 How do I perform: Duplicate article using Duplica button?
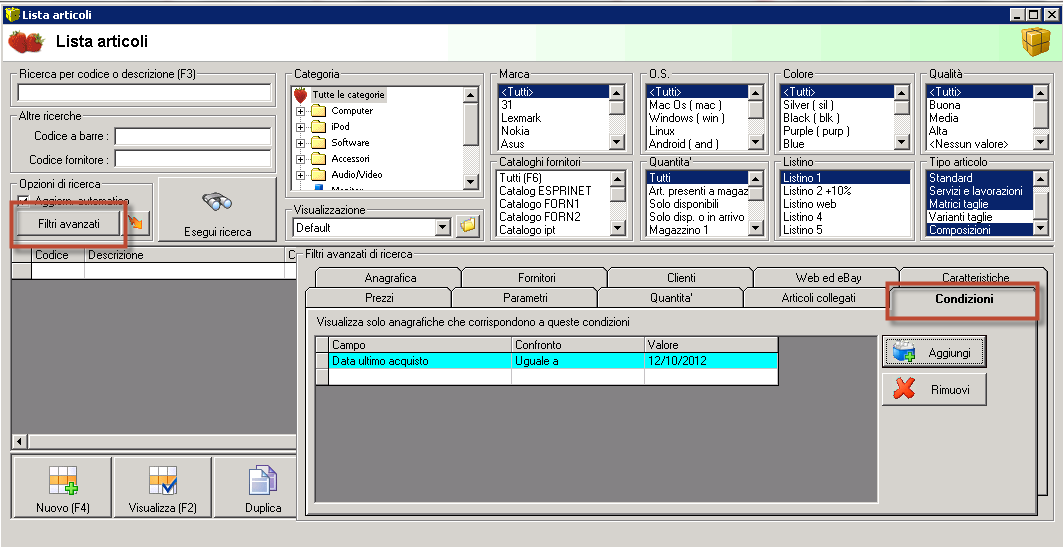262,487
